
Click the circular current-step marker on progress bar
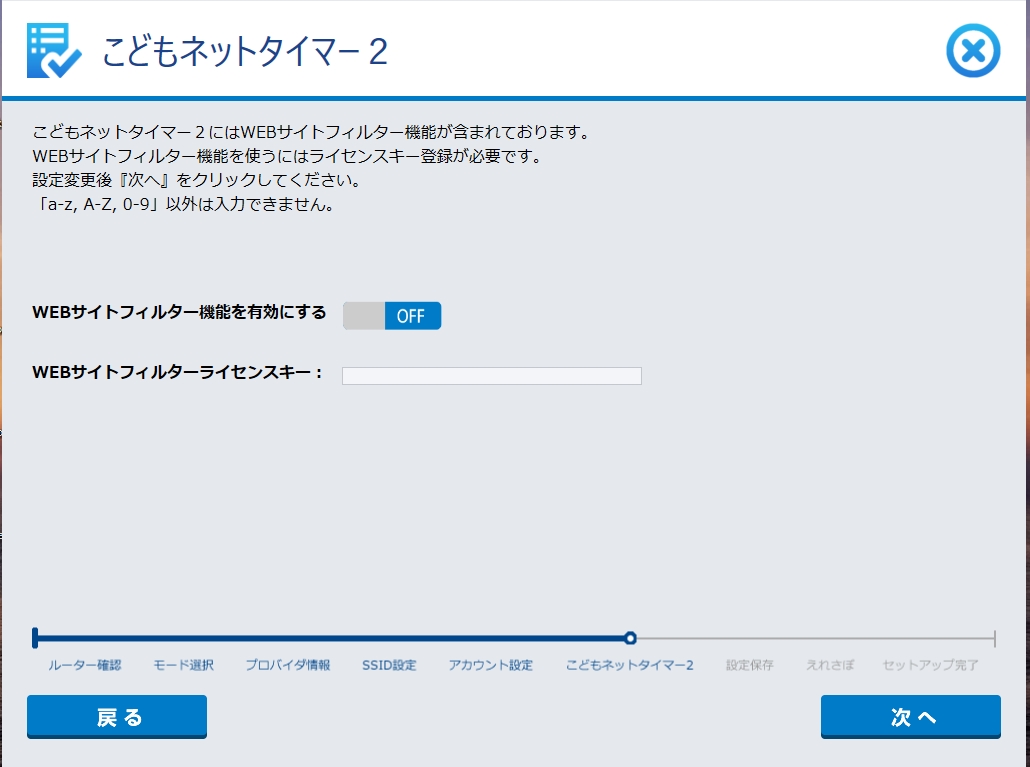point(630,638)
